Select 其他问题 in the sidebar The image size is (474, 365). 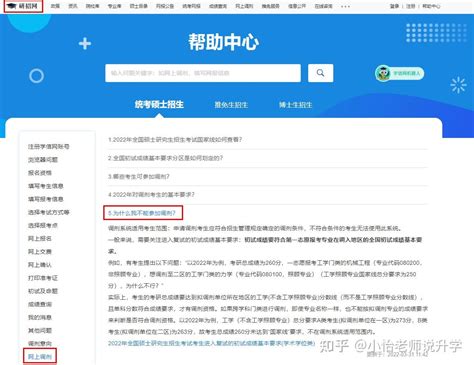40,330
